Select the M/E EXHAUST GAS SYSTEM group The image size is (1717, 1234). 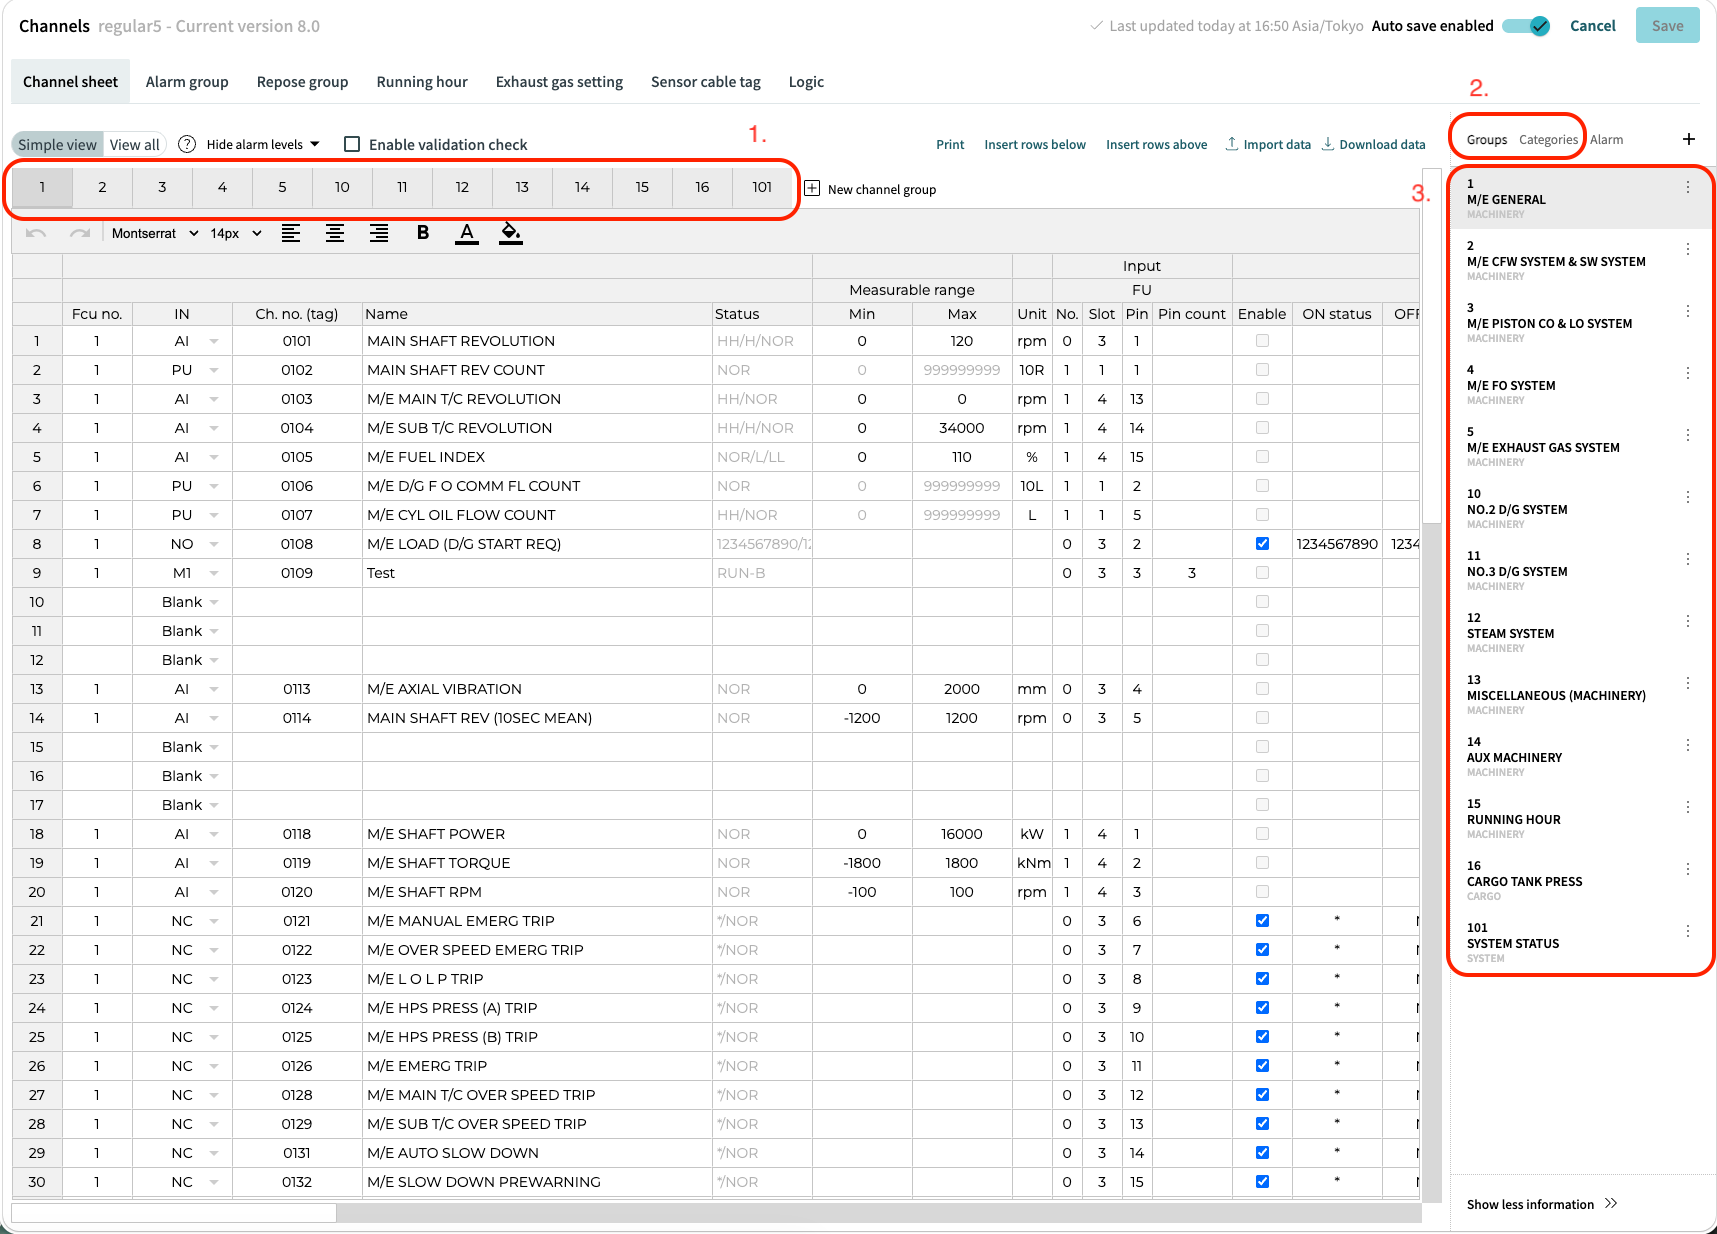1580,447
